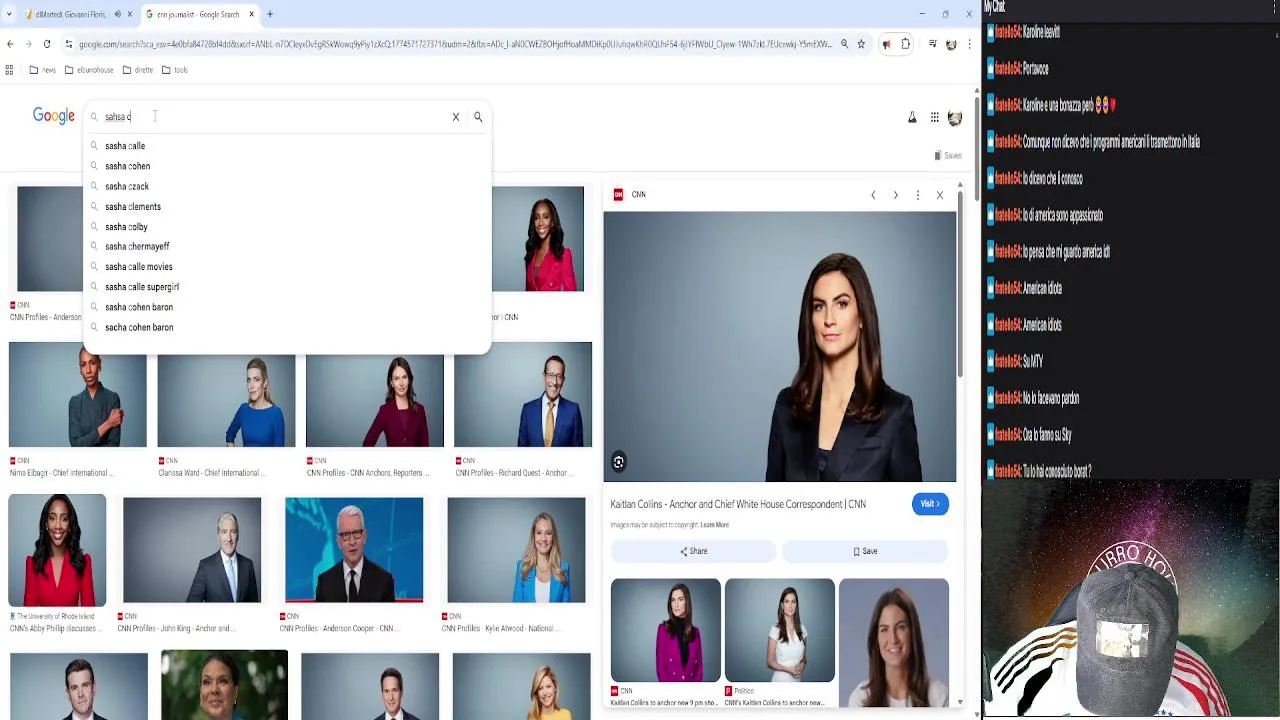Click the Google logo
The height and width of the screenshot is (720, 1280).
click(x=54, y=116)
